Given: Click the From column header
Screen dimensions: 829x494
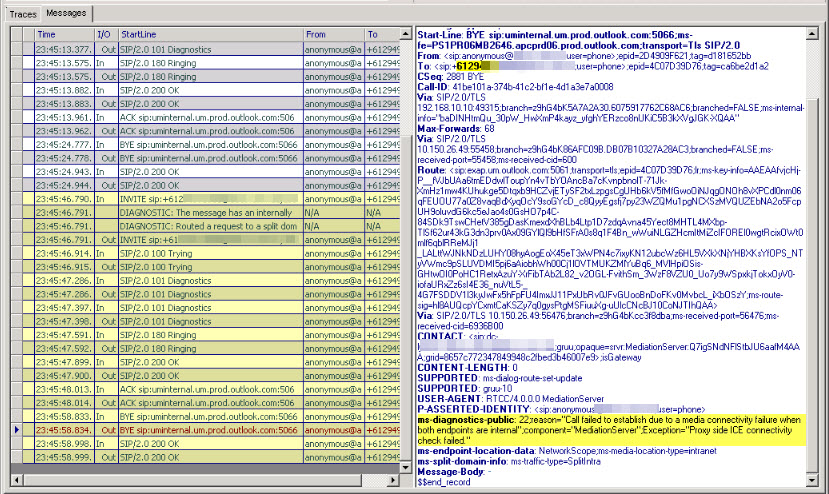Looking at the screenshot, I should click(334, 34).
